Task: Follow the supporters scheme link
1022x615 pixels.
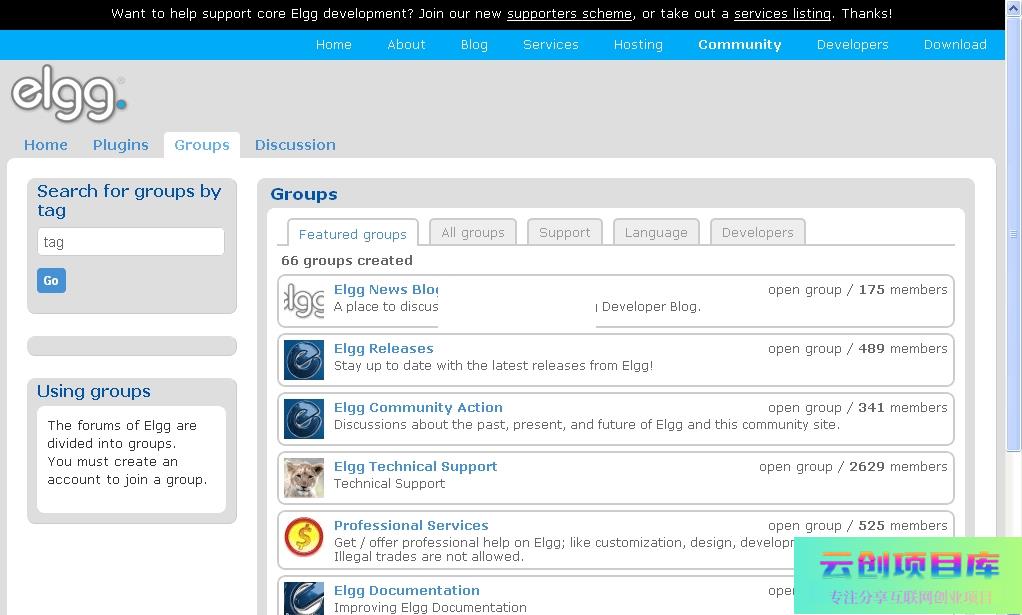Action: (x=569, y=14)
